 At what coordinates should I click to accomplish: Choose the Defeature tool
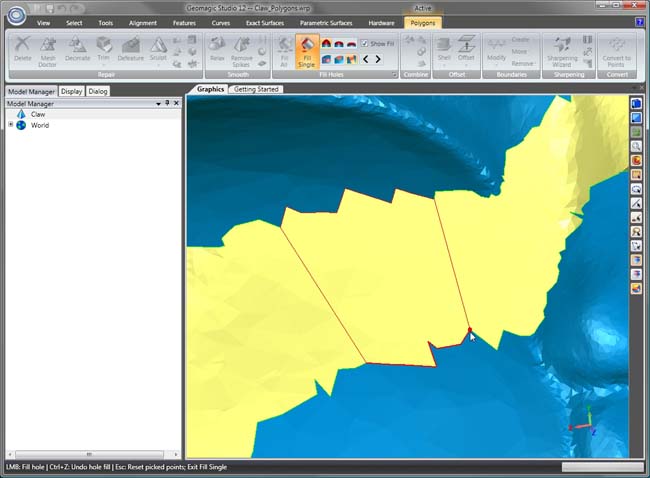(131, 49)
